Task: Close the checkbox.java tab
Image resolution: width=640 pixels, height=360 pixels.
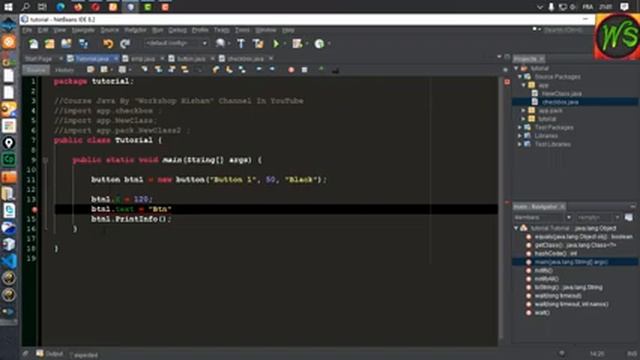Action: click(271, 59)
